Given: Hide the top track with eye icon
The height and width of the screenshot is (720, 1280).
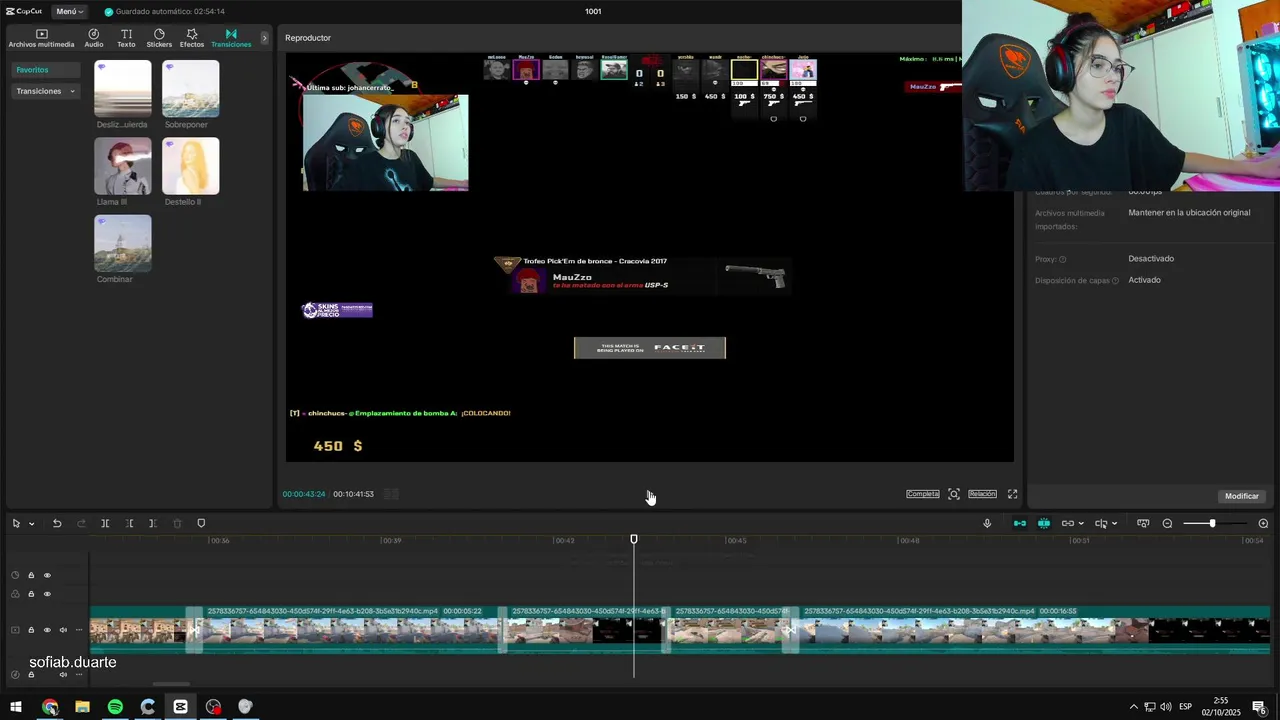Looking at the screenshot, I should tap(47, 575).
